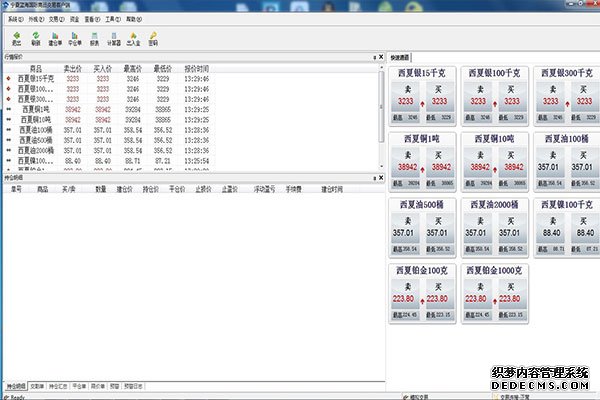Viewport: 600px width, 400px height.
Task: Sort by the 卖出价 column header
Action: pos(72,69)
